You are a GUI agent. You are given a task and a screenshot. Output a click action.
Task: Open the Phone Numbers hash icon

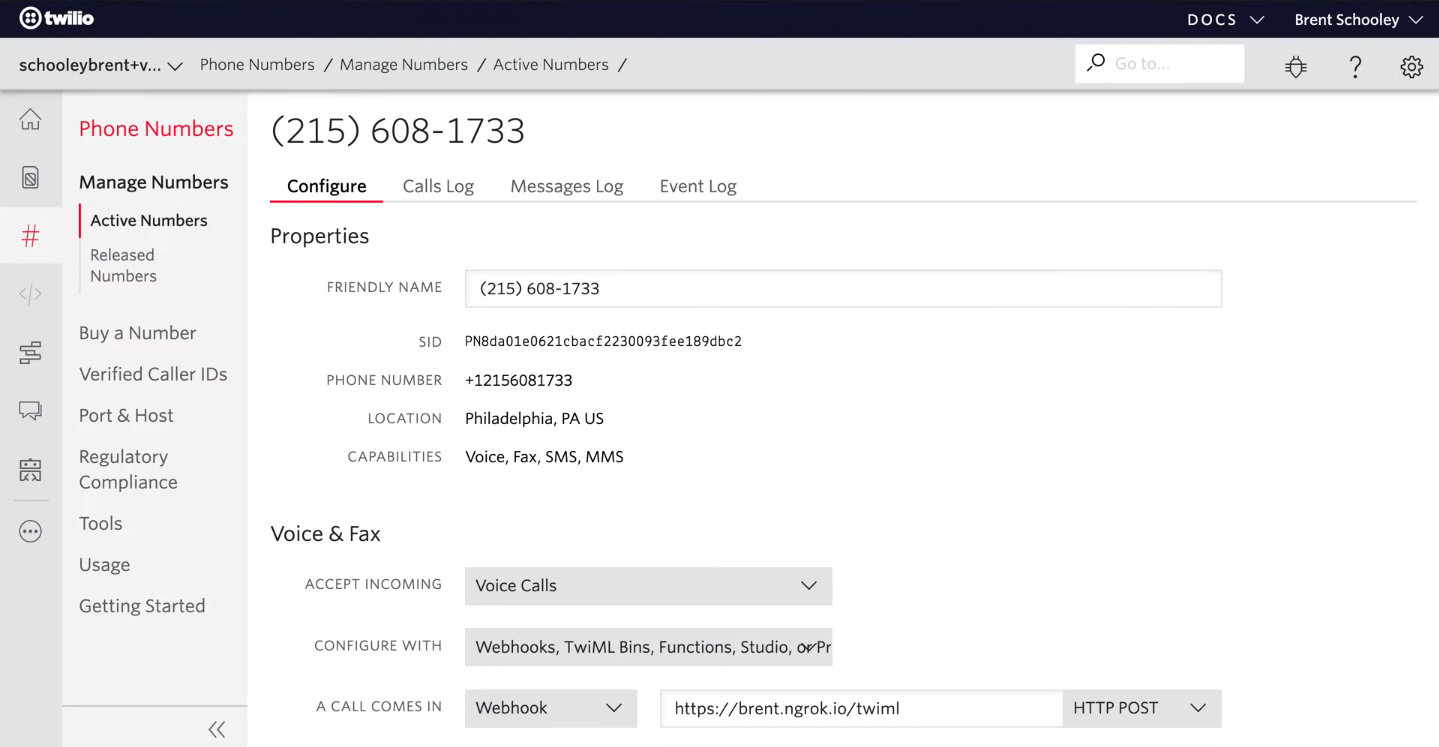point(30,236)
